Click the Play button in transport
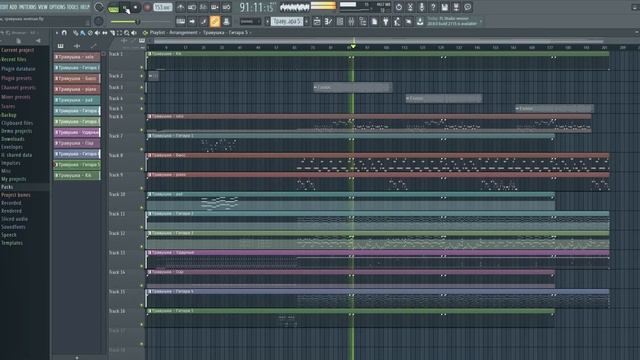This screenshot has height=360, width=640. point(125,7)
